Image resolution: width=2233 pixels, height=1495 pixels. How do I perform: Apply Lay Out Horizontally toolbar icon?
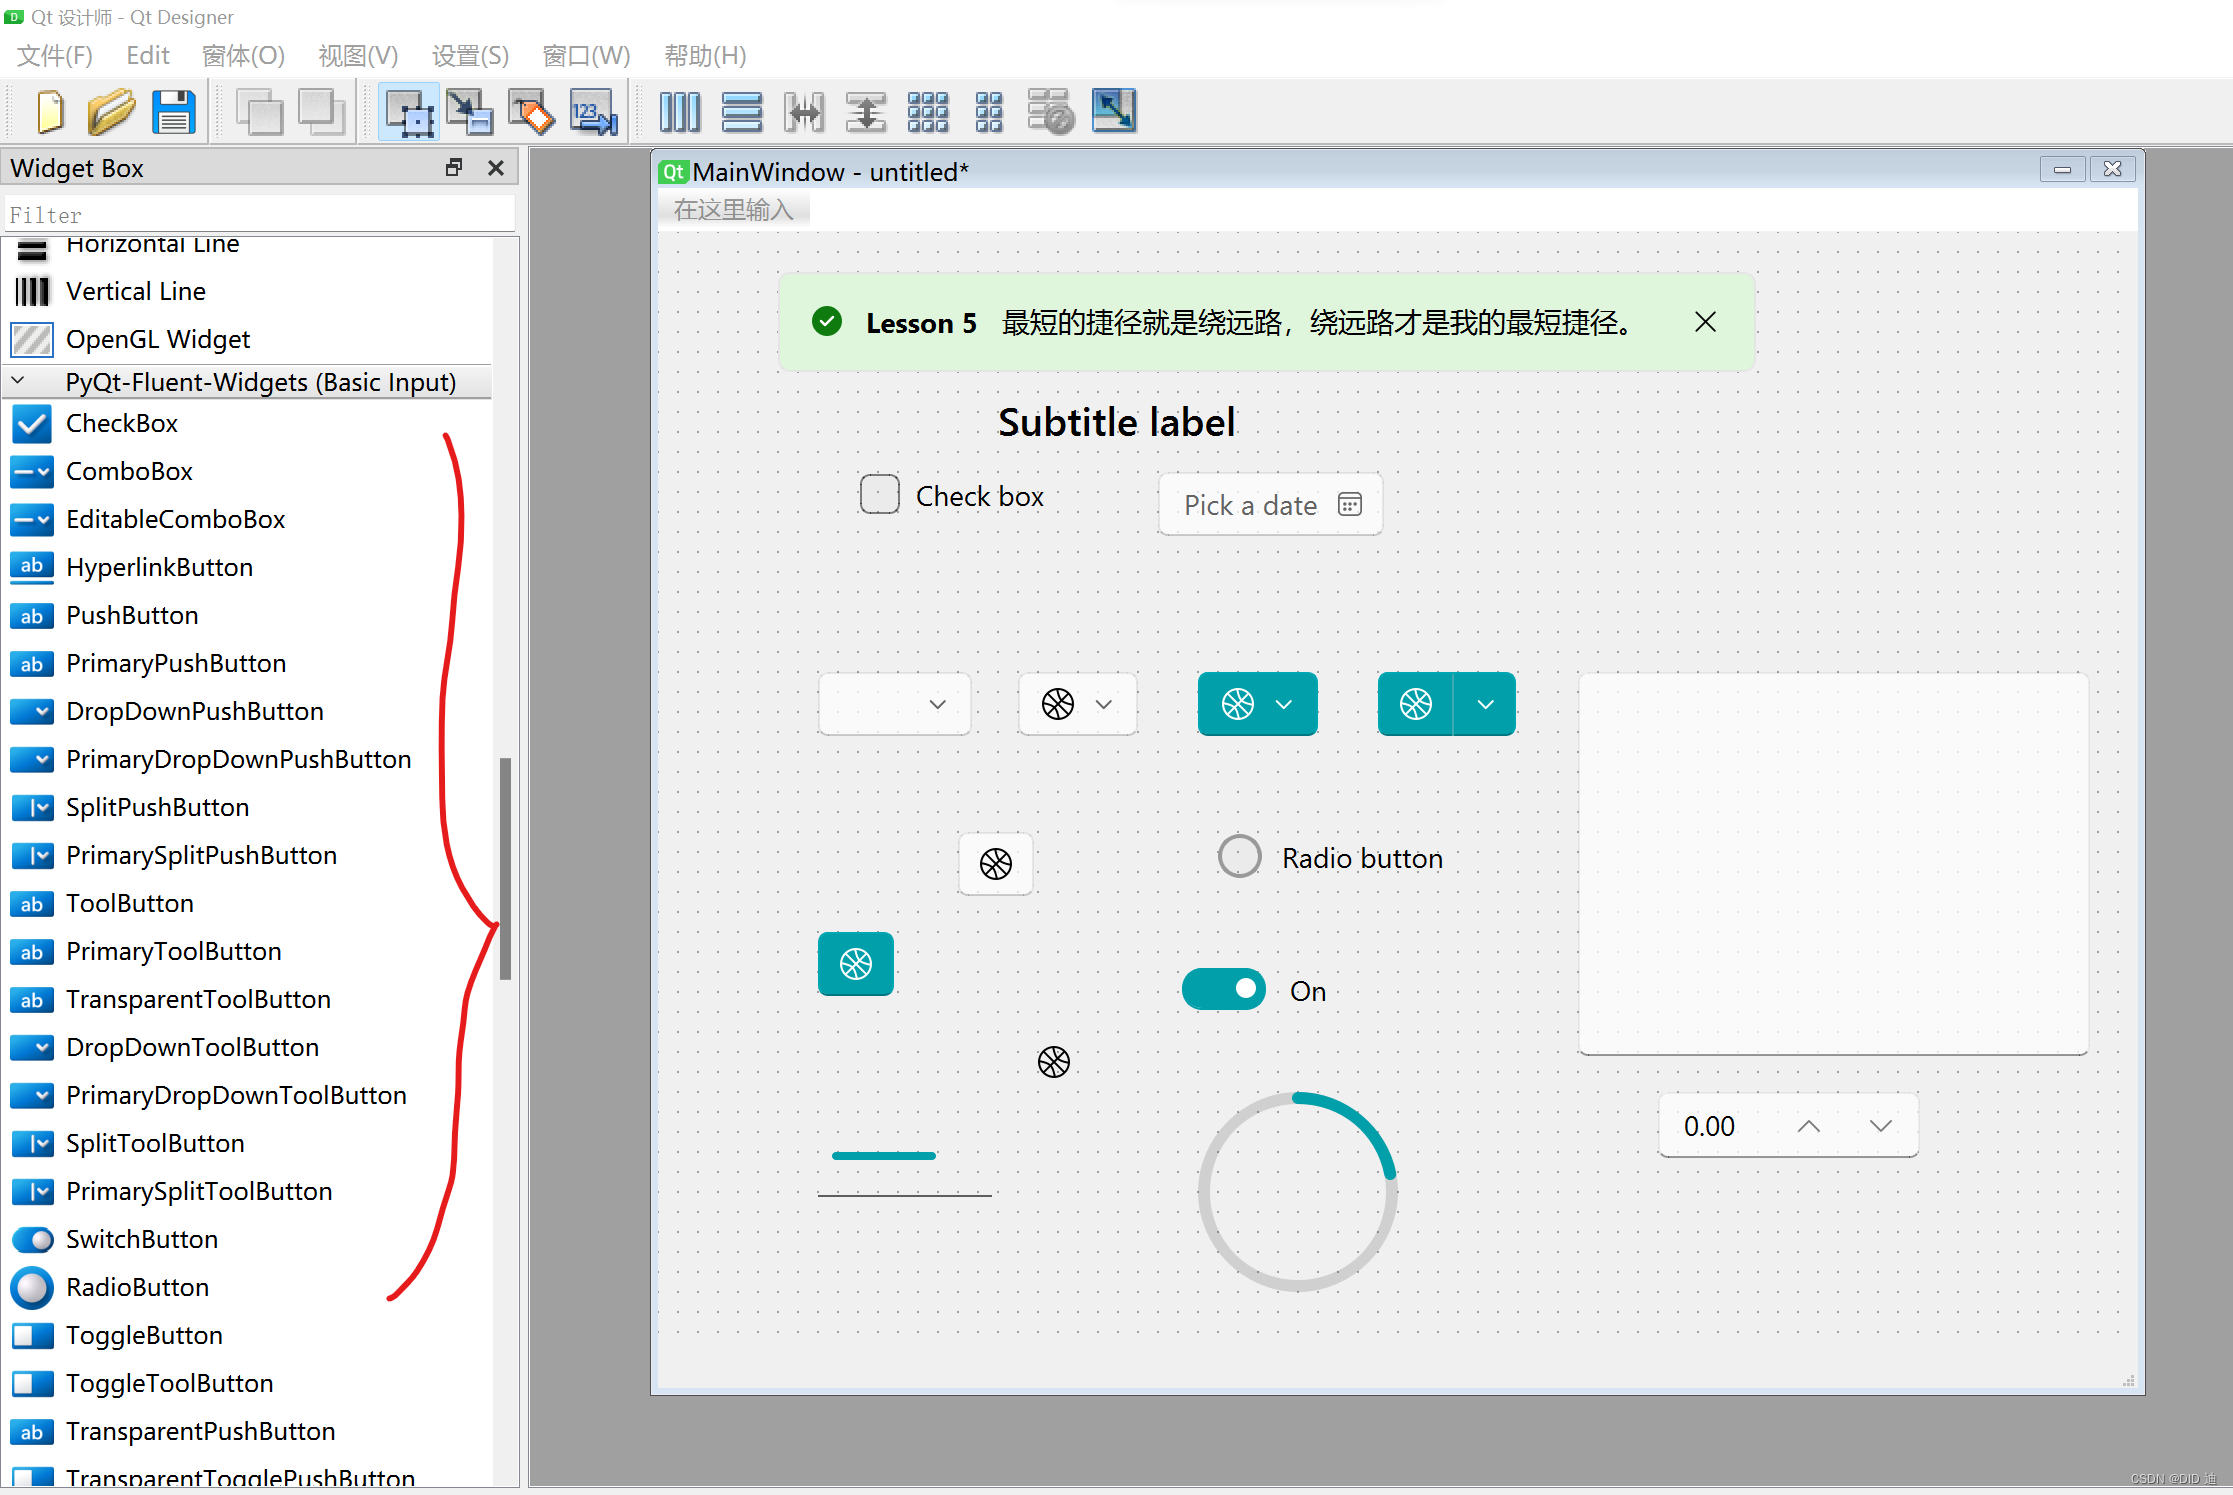coord(680,112)
